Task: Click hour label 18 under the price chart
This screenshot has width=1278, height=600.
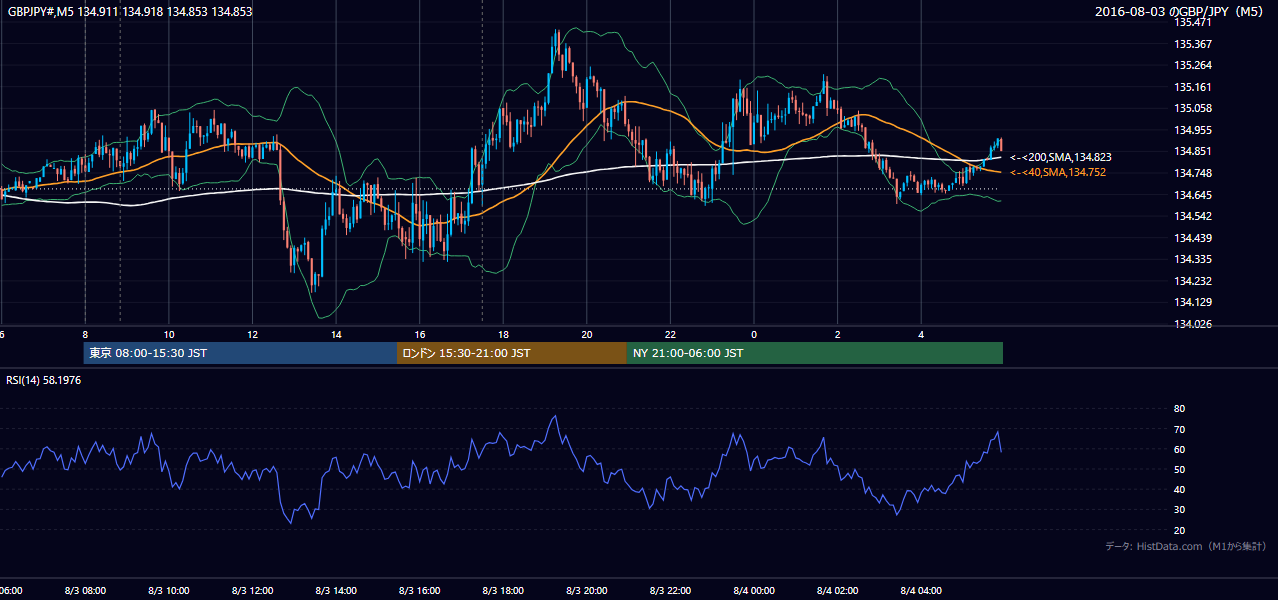Action: pos(504,334)
